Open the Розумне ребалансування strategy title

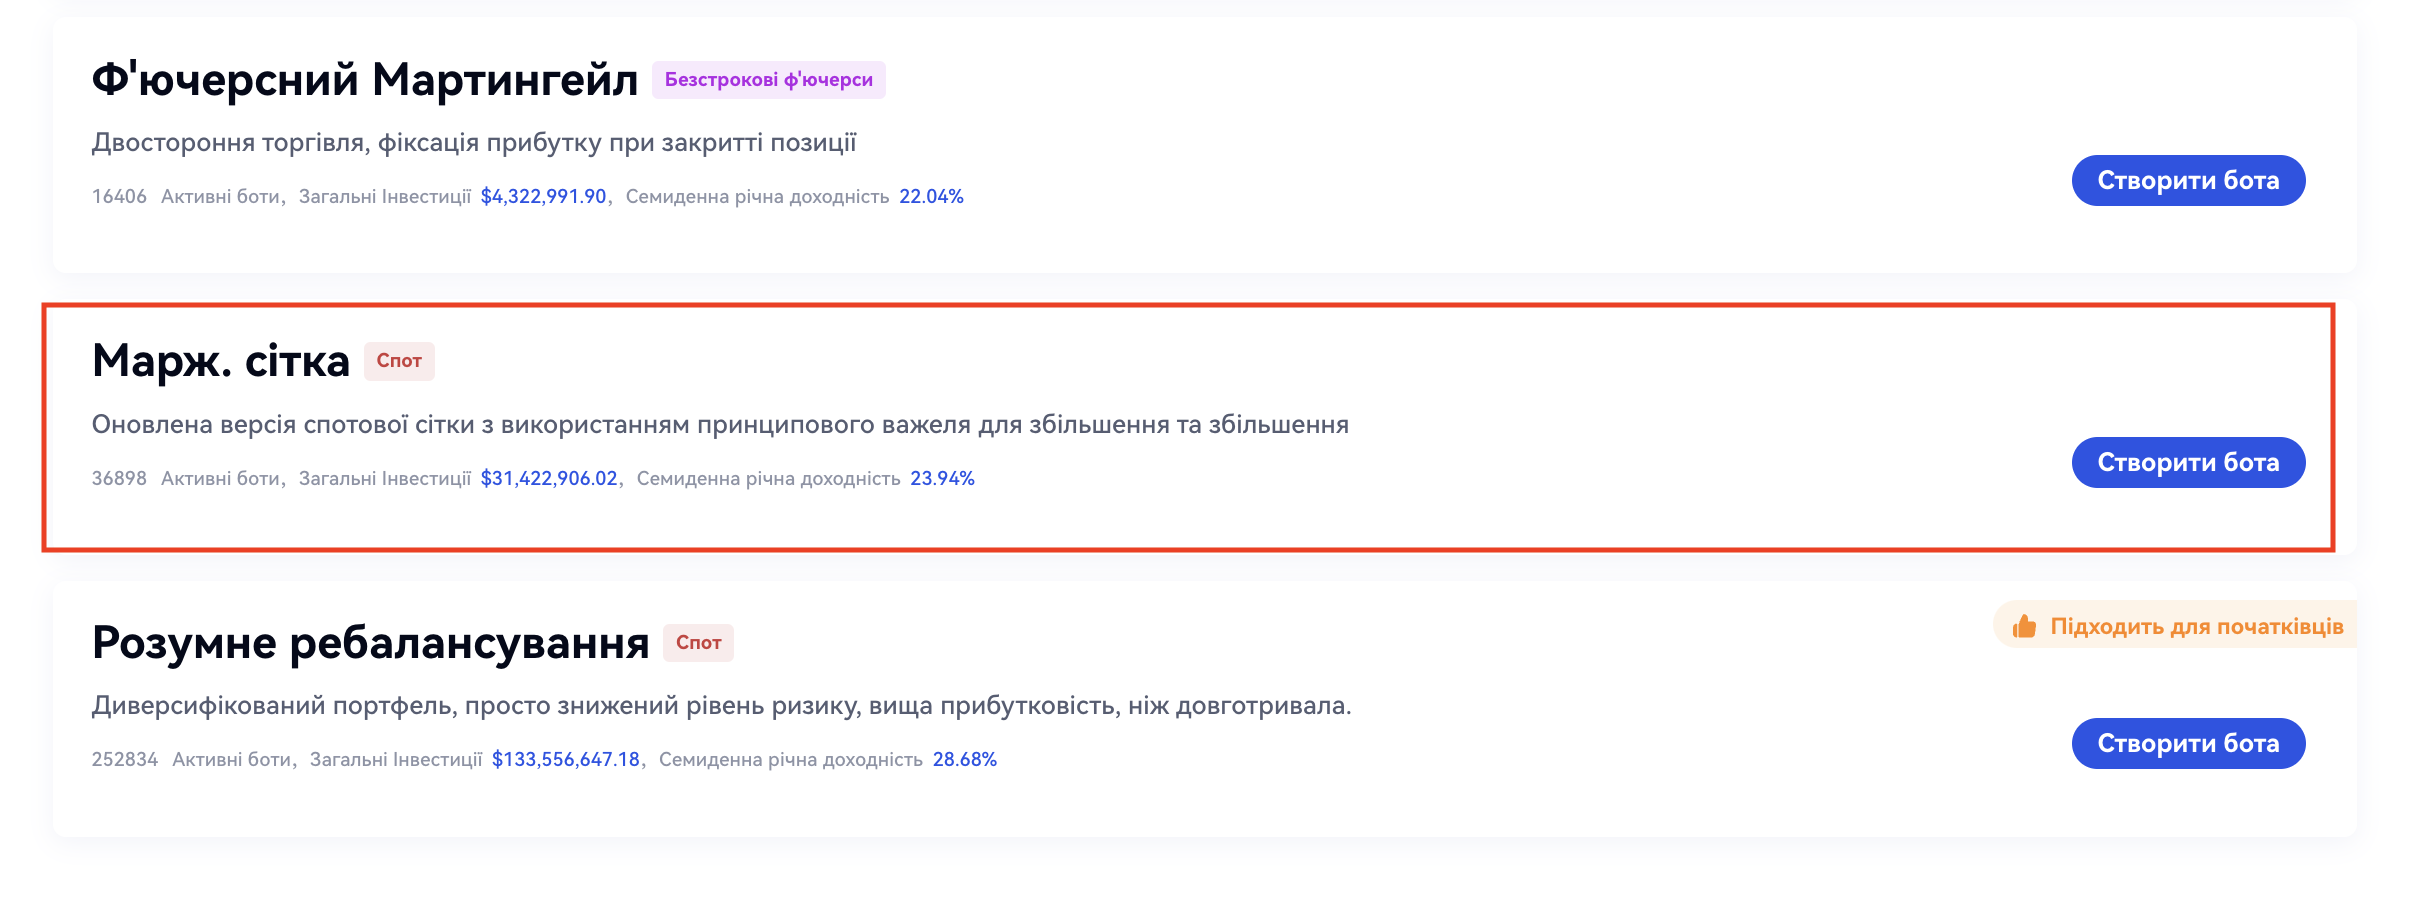tap(370, 643)
